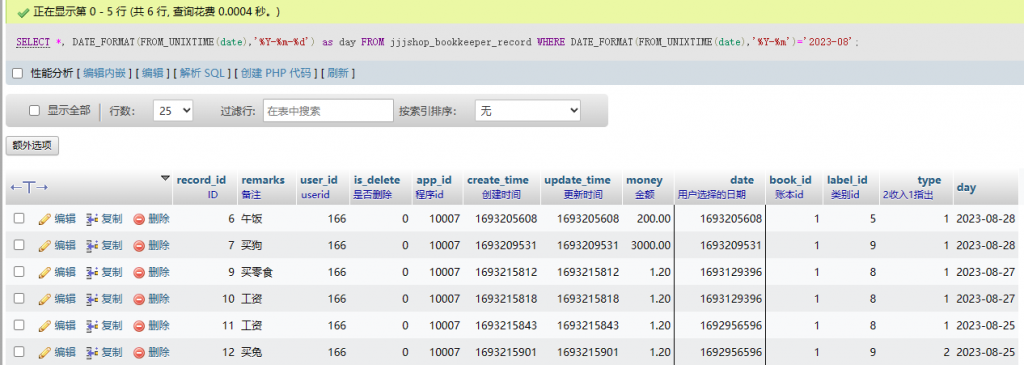Click the 额外选项 button
This screenshot has height=365, width=1024.
pyautogui.click(x=33, y=146)
